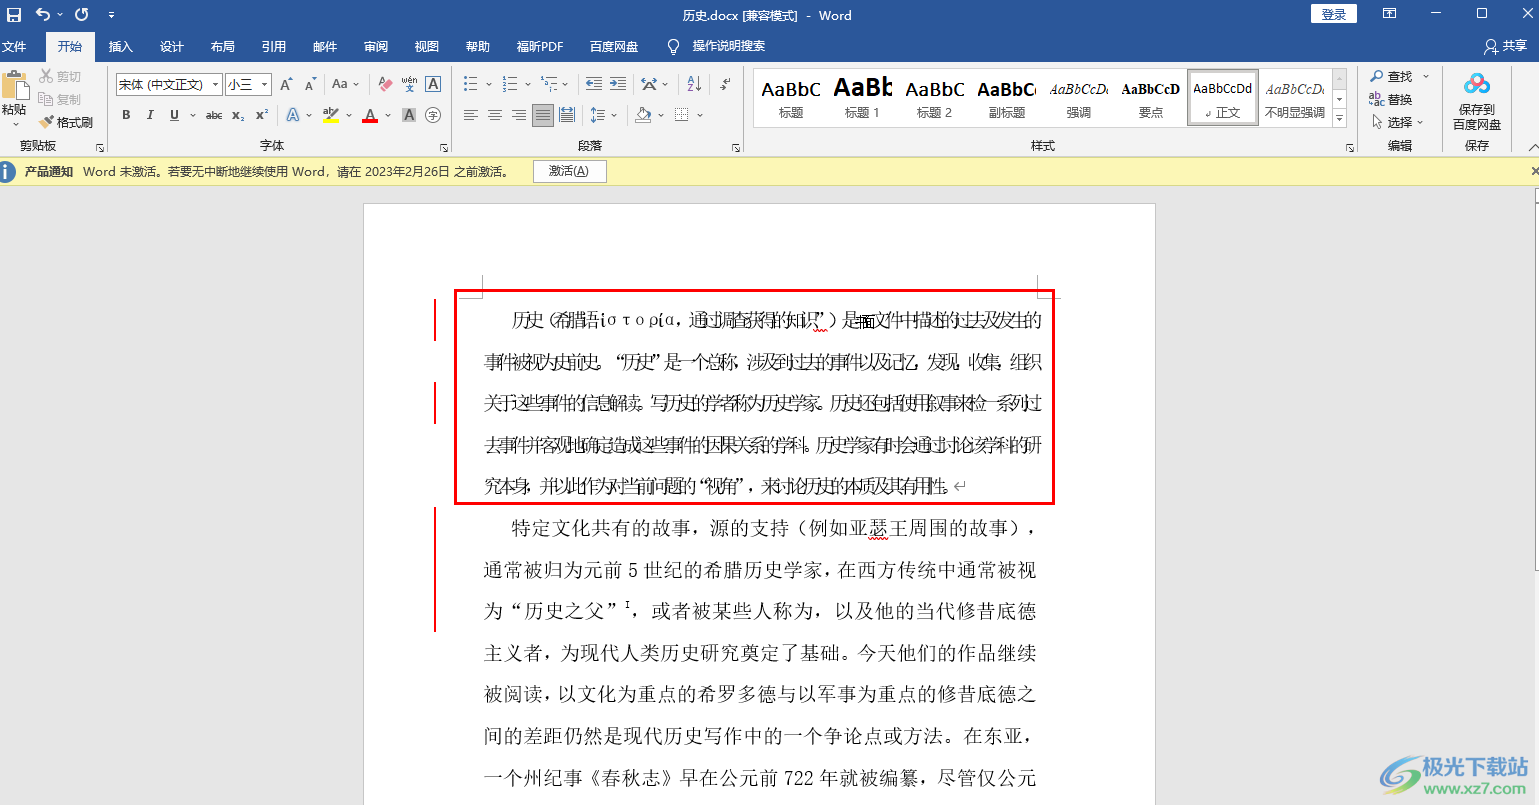Apply superscript formatting
Screen dimensions: 1539x805
point(262,116)
